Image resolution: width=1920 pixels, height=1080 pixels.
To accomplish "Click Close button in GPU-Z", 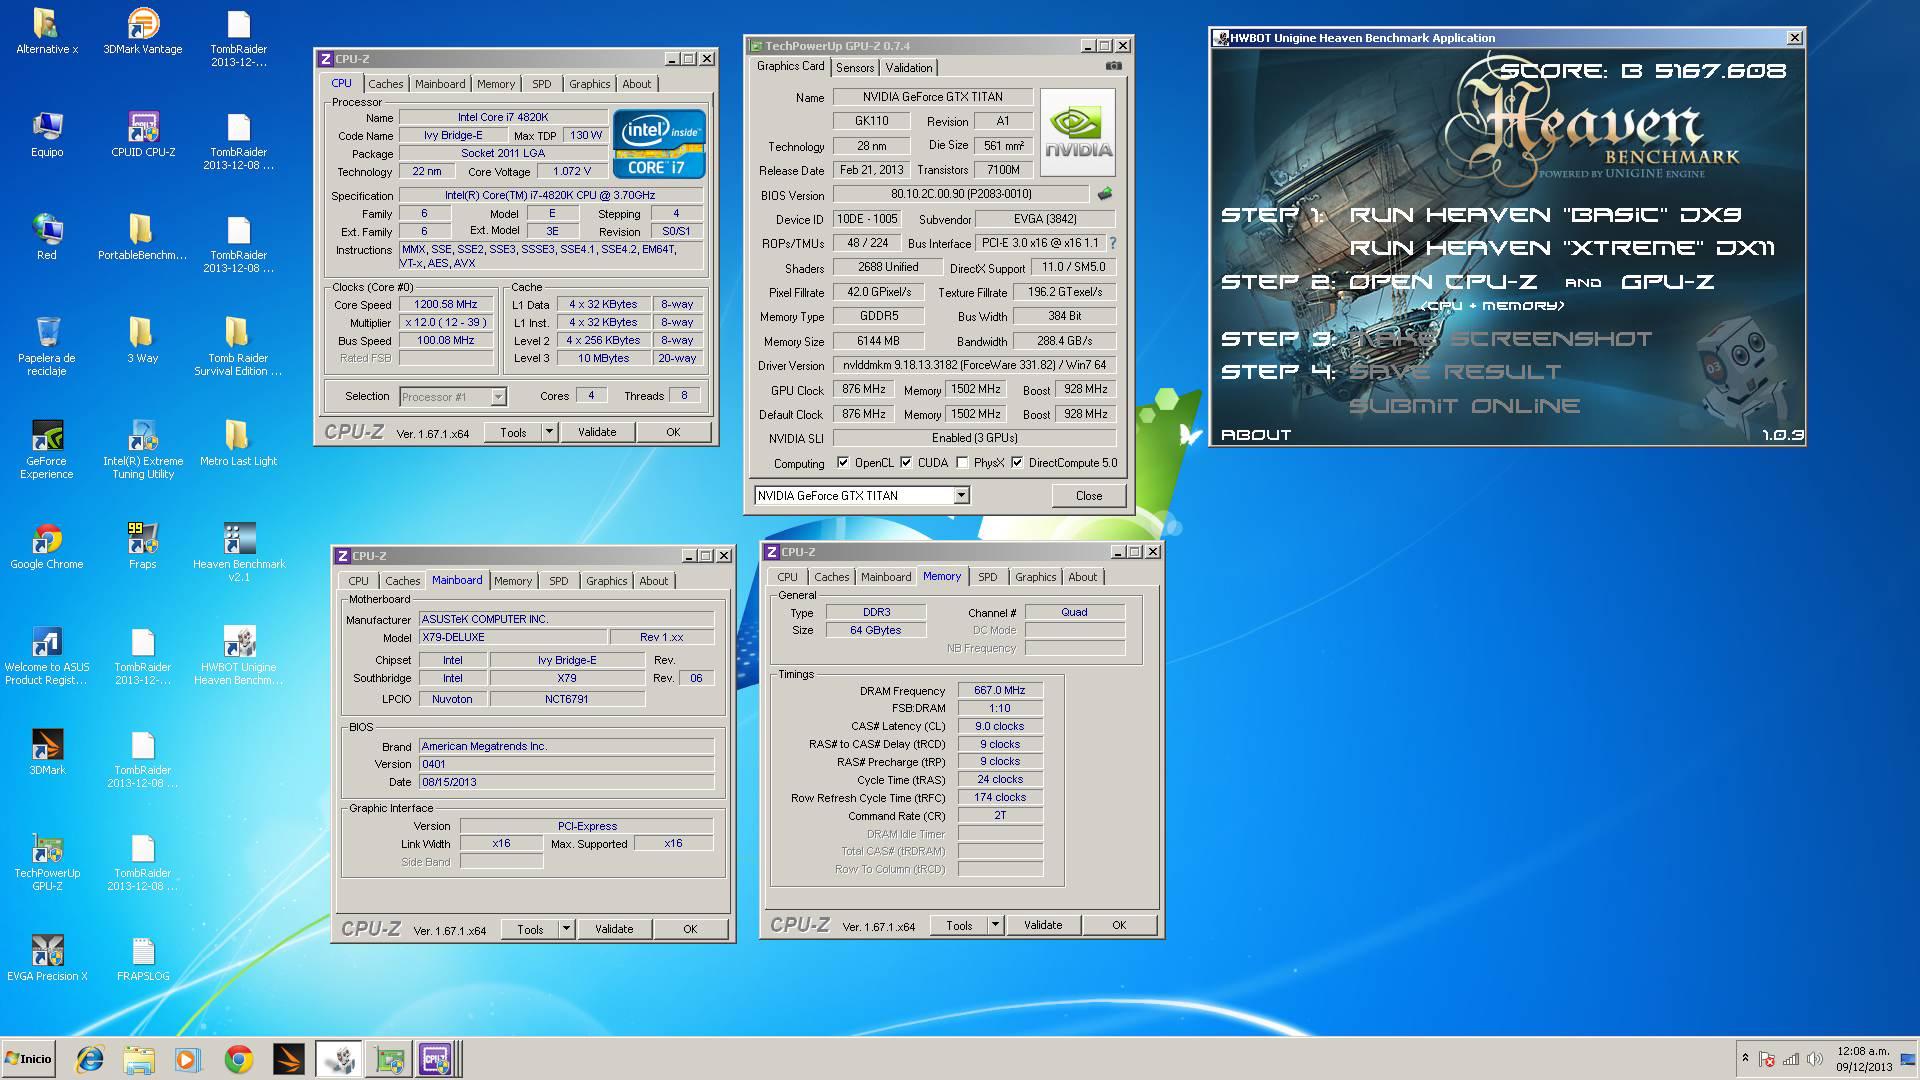I will (x=1089, y=496).
